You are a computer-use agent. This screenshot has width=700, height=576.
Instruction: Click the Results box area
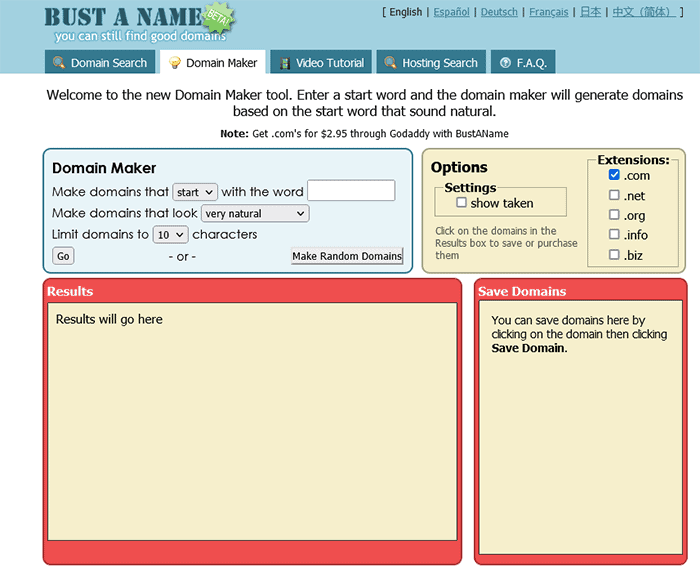(x=252, y=422)
